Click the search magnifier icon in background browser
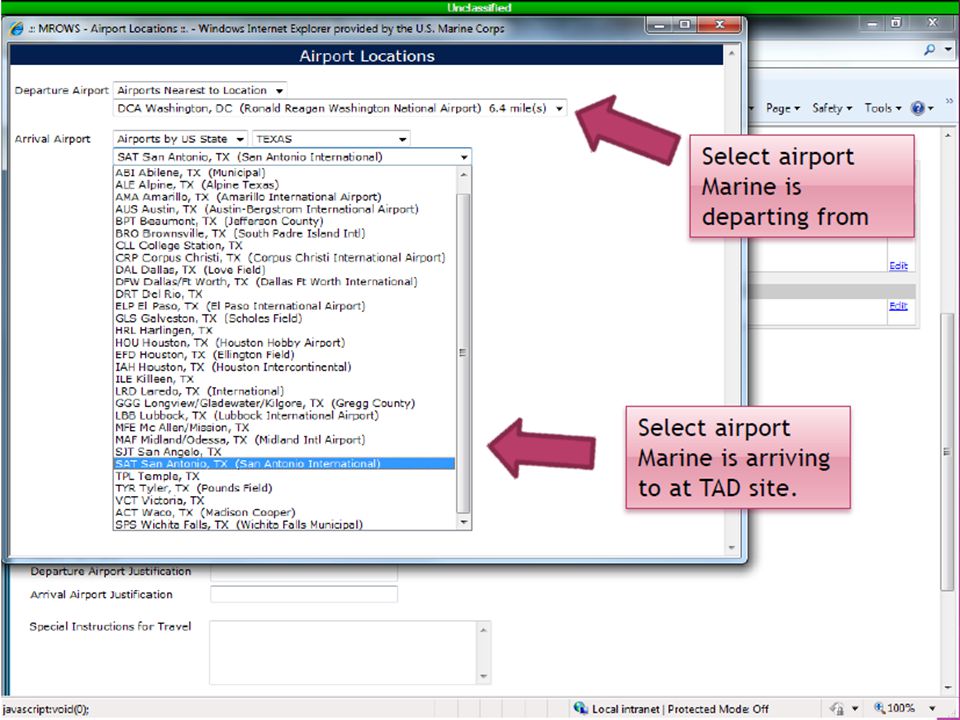Image resolution: width=960 pixels, height=720 pixels. tap(929, 50)
